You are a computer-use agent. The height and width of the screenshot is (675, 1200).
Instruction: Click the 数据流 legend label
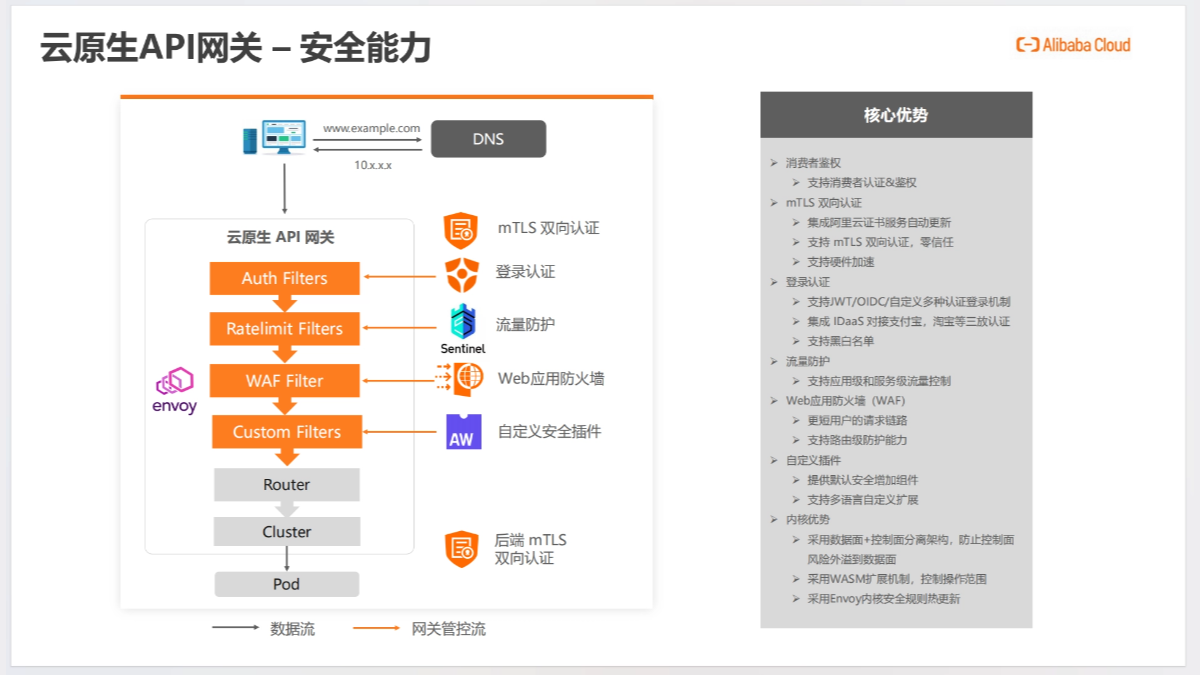[x=292, y=629]
